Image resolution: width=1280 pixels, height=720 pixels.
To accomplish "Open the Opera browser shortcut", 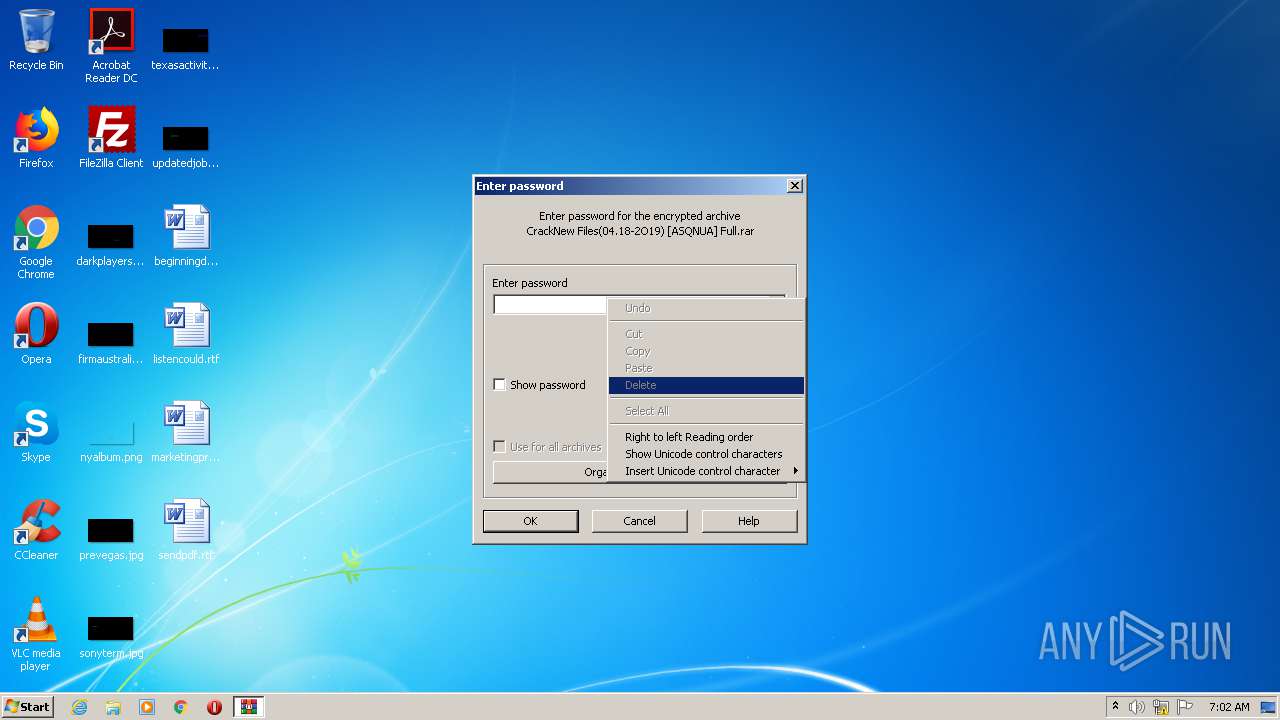I will 36,335.
